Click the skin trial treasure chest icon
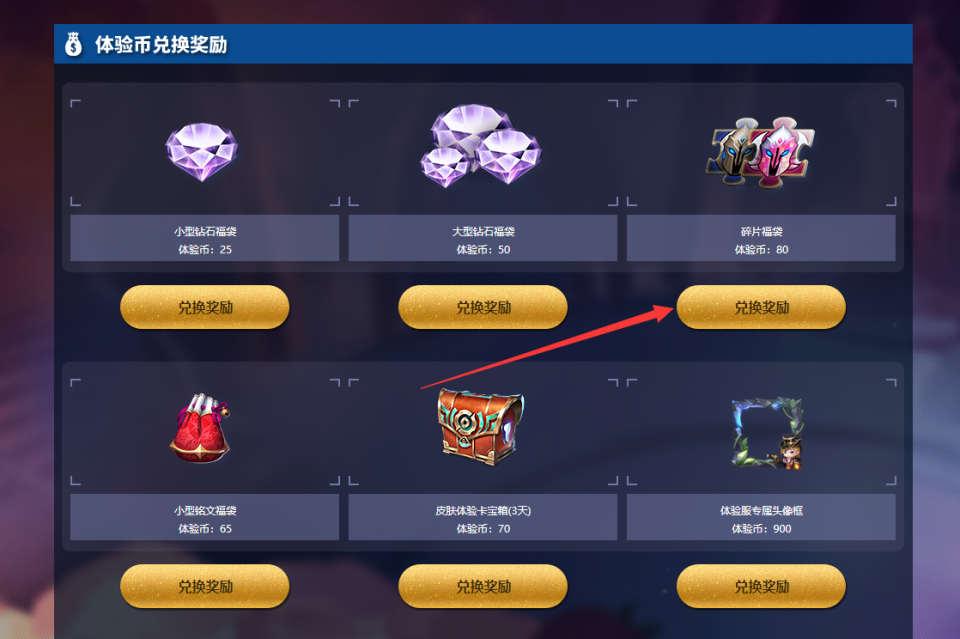 481,427
